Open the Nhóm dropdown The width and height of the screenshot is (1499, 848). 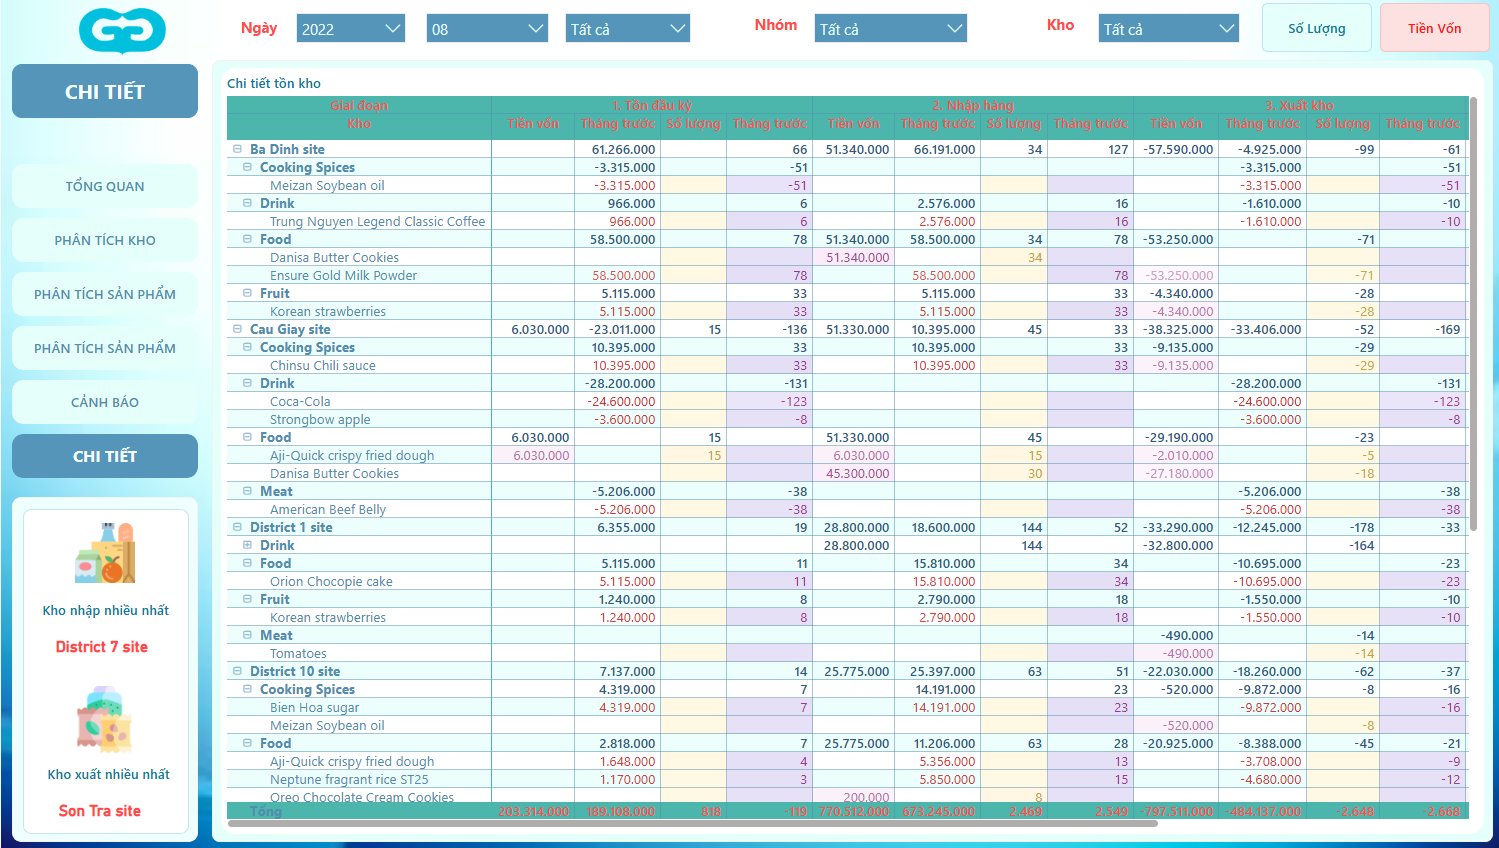point(891,29)
